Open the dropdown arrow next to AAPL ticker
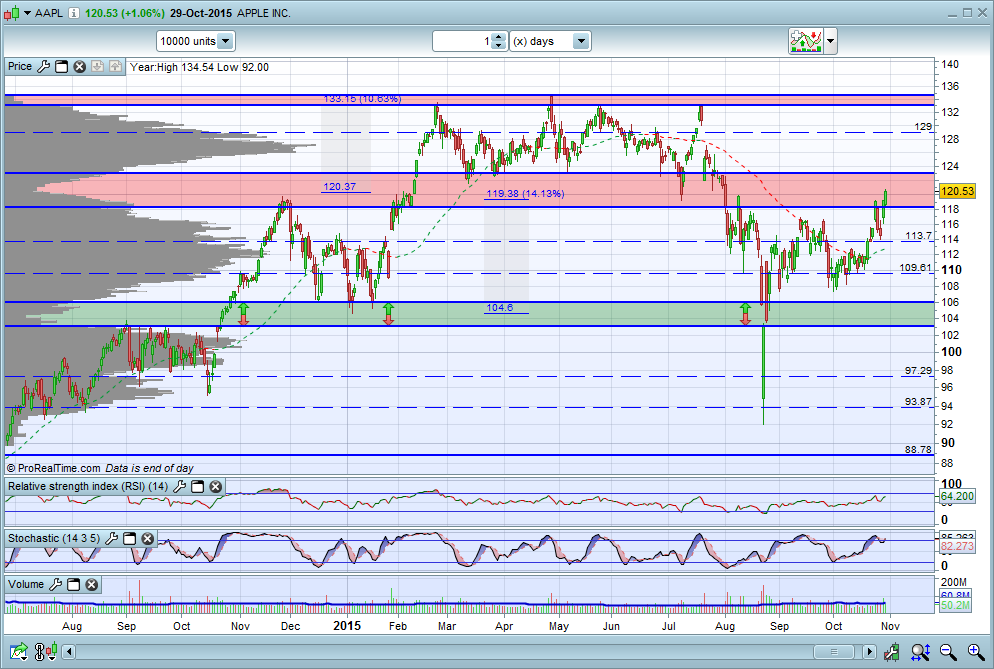The height and width of the screenshot is (669, 994). click(27, 13)
